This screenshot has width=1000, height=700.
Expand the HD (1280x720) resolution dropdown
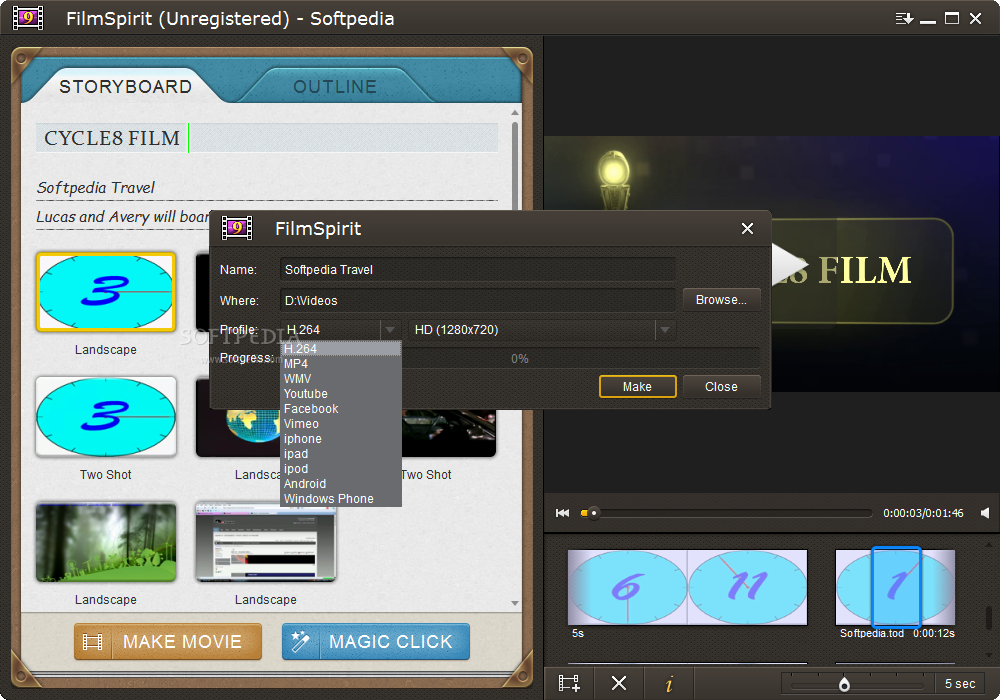click(665, 330)
